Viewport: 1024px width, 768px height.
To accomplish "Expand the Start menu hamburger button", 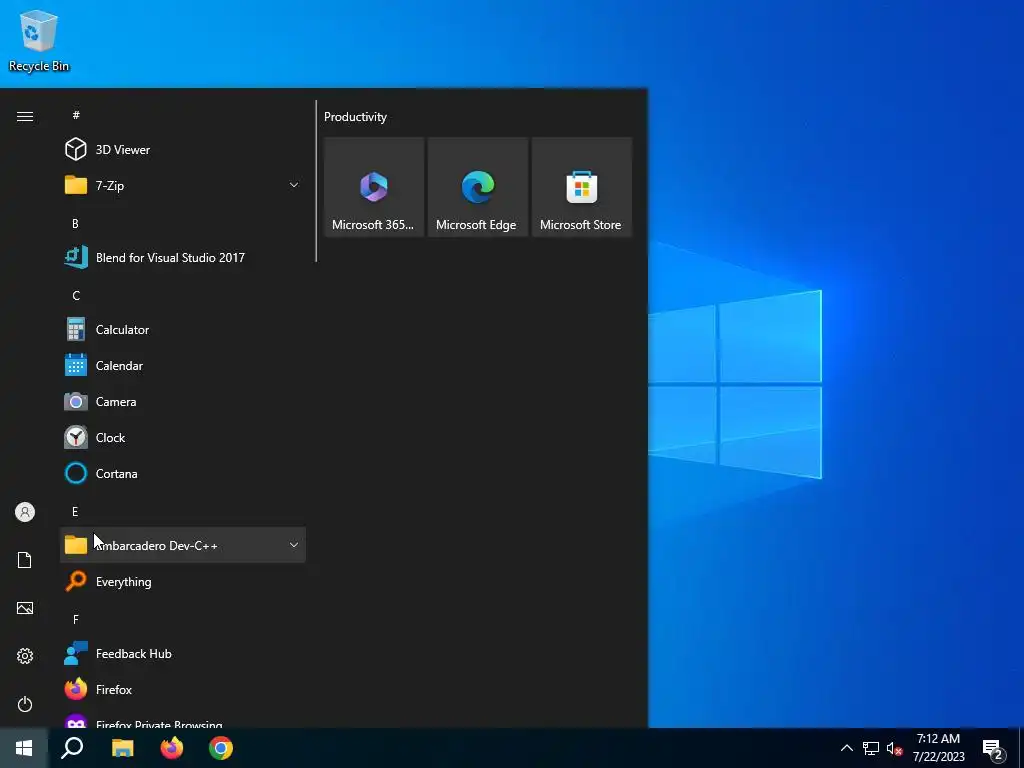I will click(25, 116).
